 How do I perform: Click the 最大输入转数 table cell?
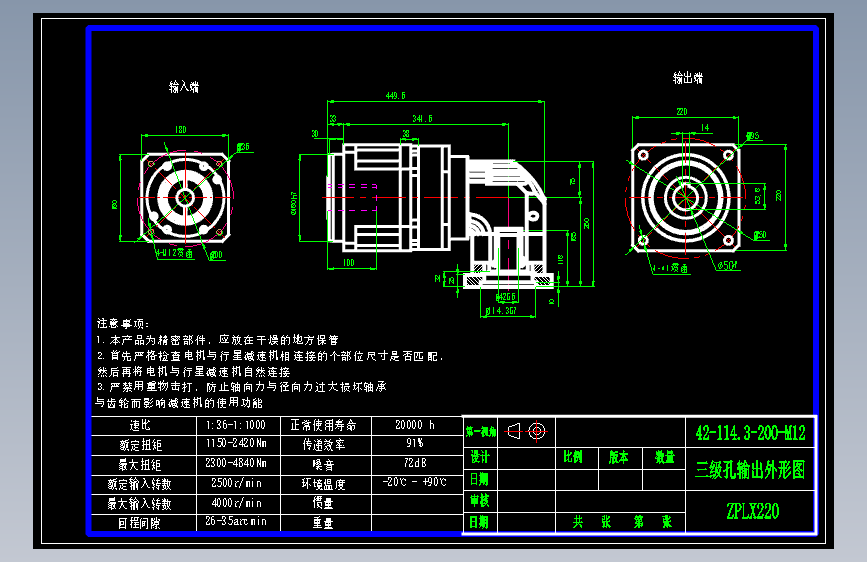pos(143,504)
